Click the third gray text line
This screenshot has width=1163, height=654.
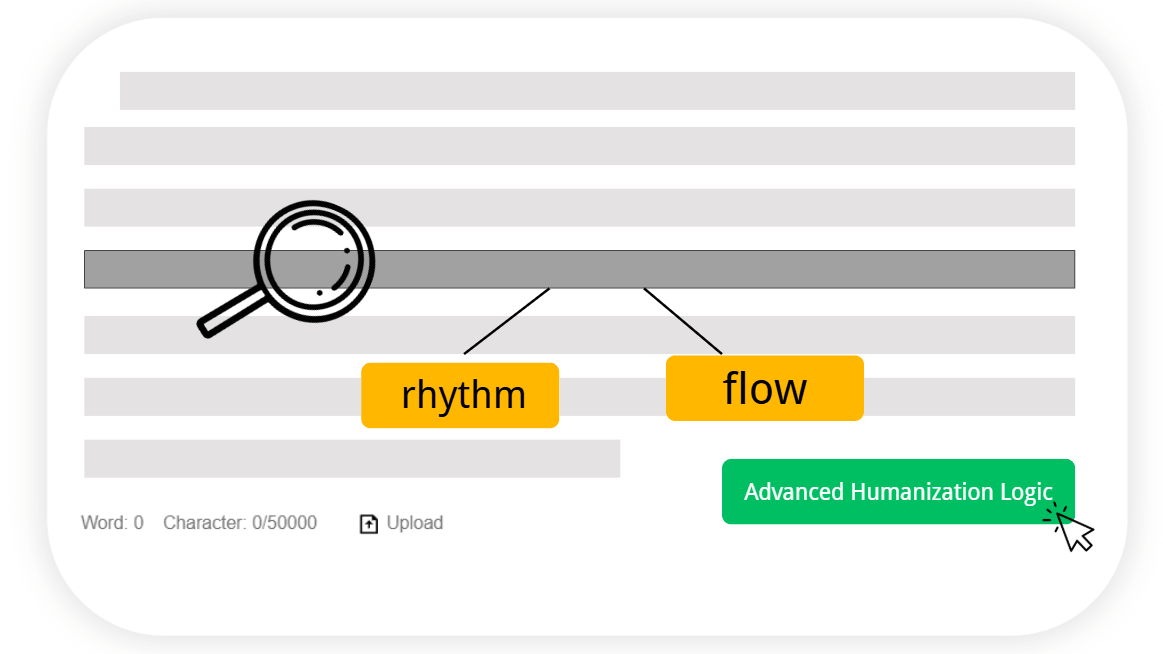[x=579, y=208]
